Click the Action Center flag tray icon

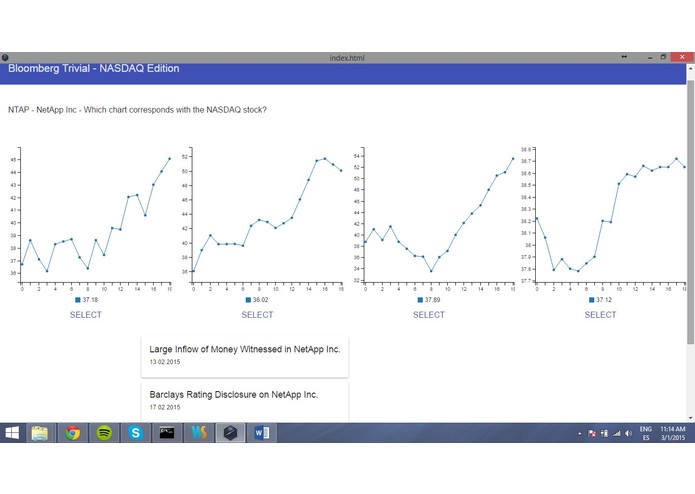[592, 433]
